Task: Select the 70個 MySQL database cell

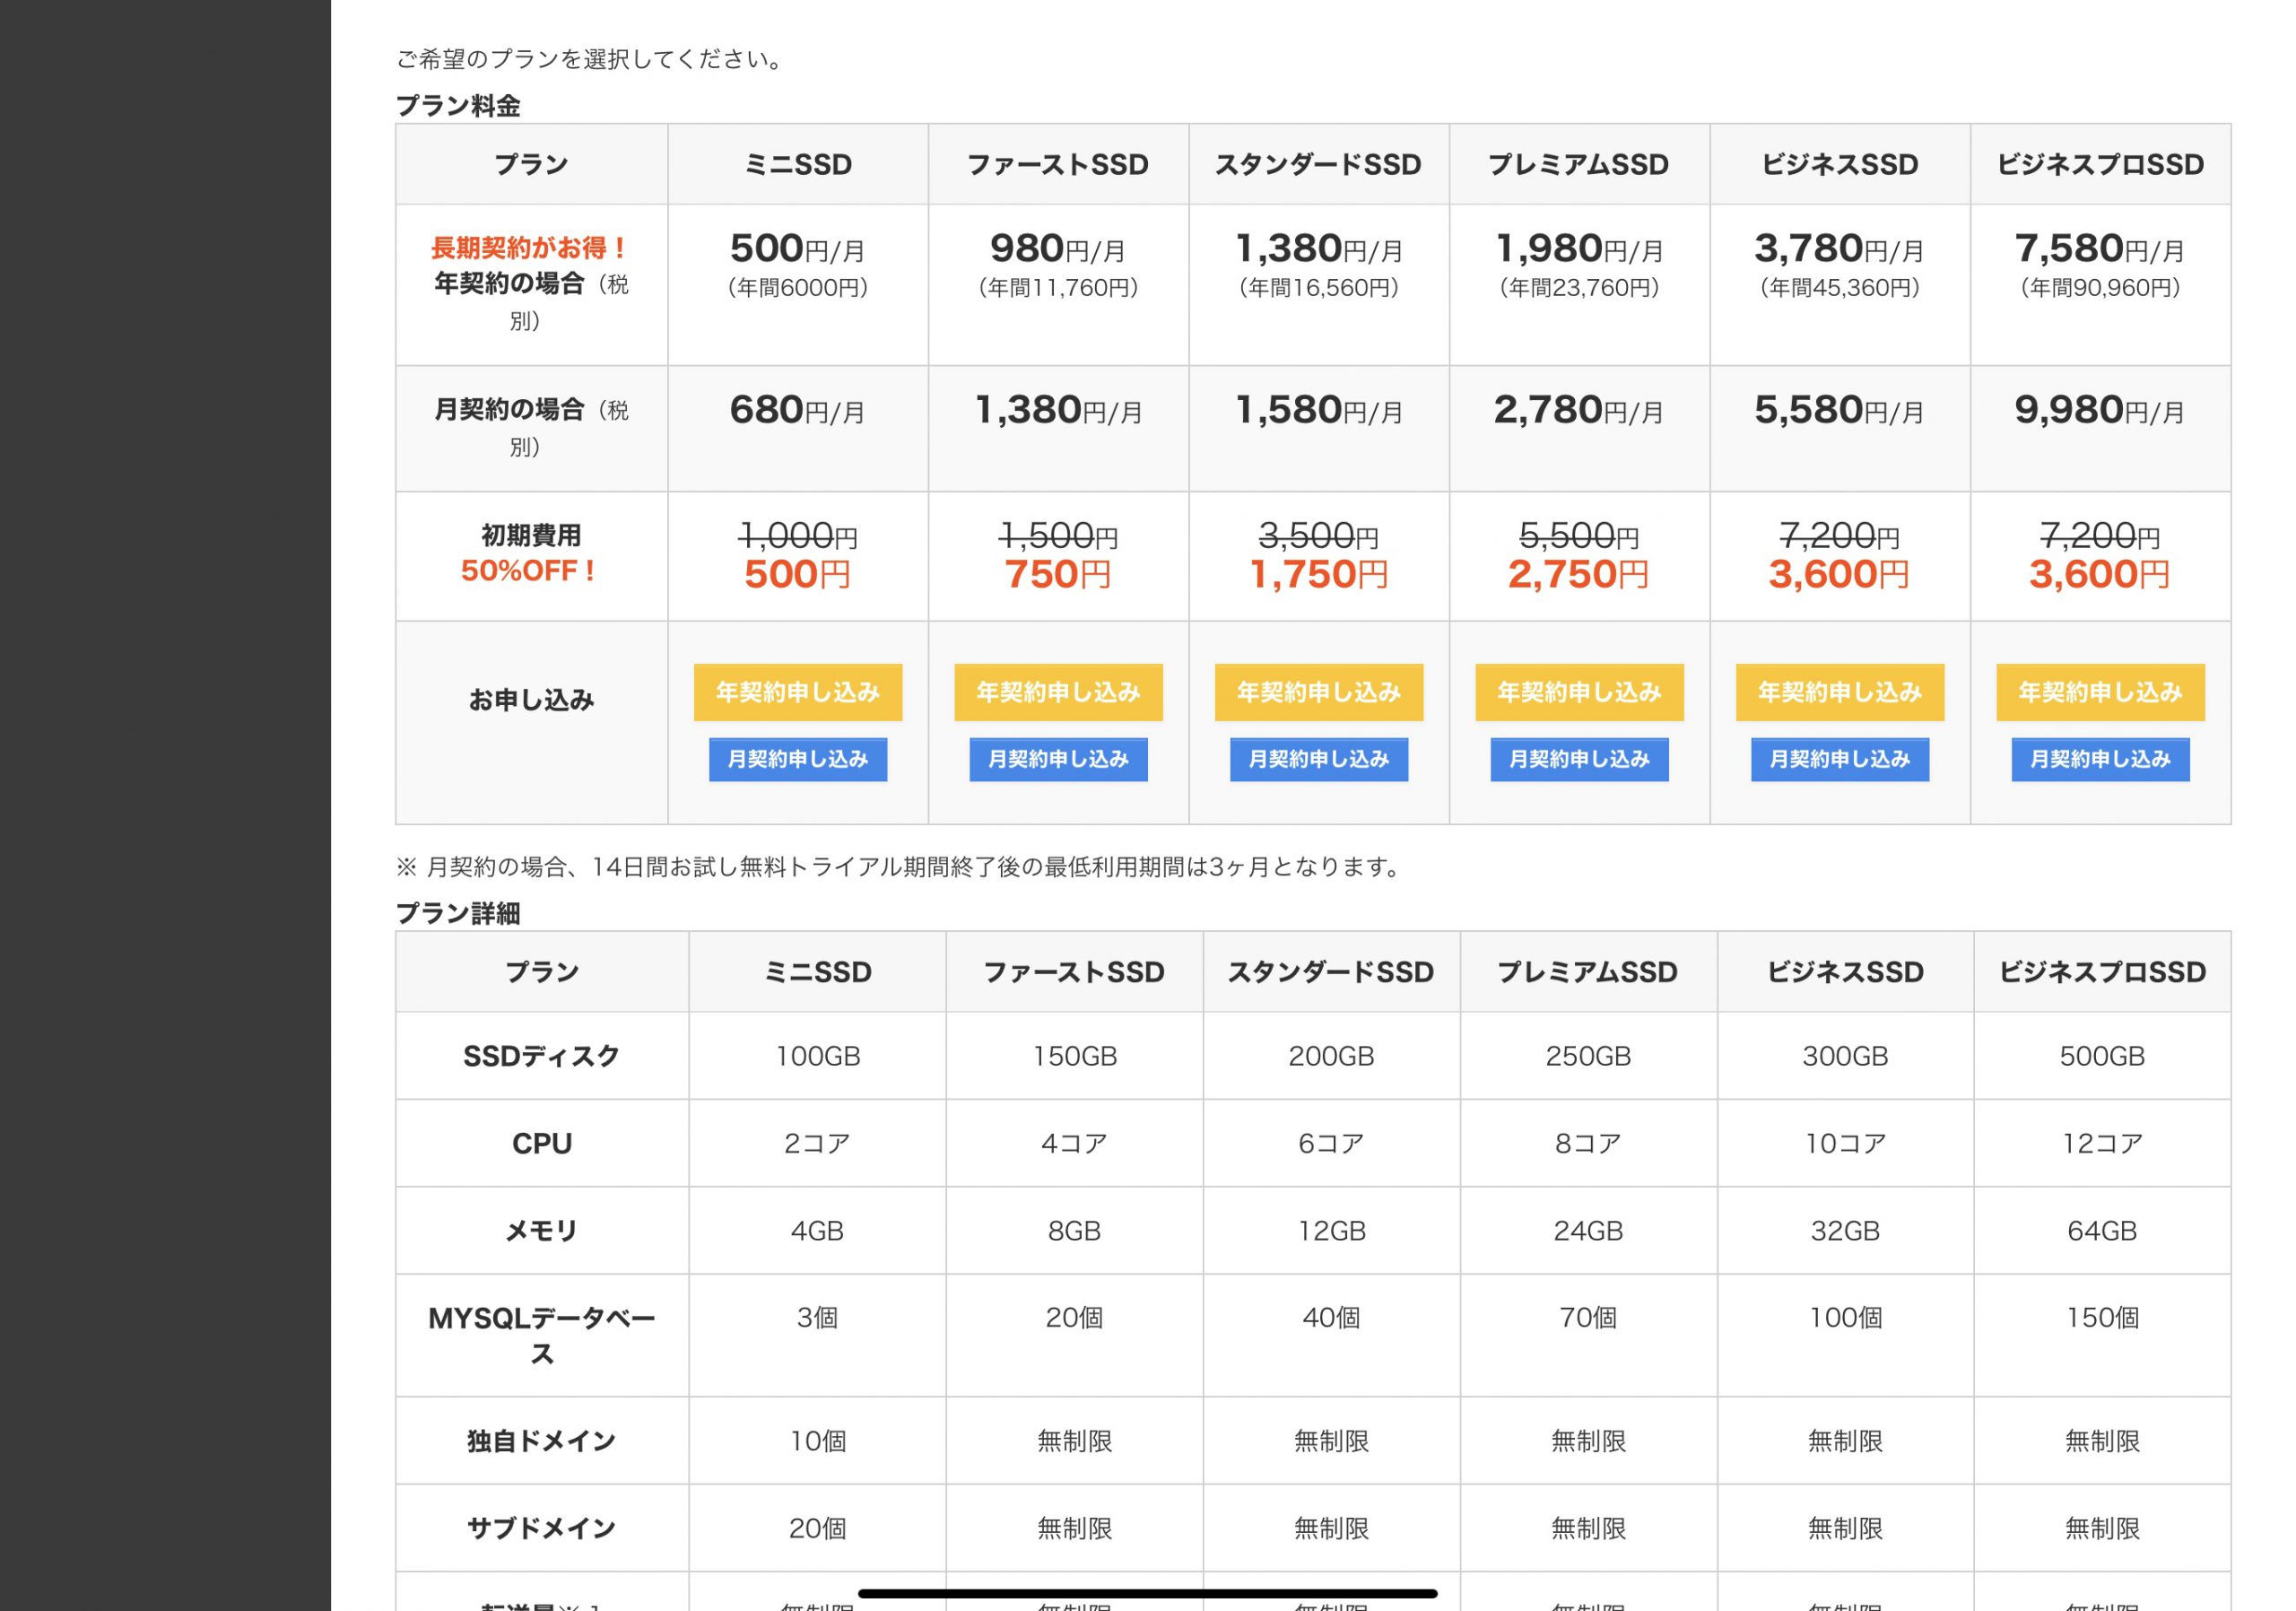Action: pos(1588,1335)
